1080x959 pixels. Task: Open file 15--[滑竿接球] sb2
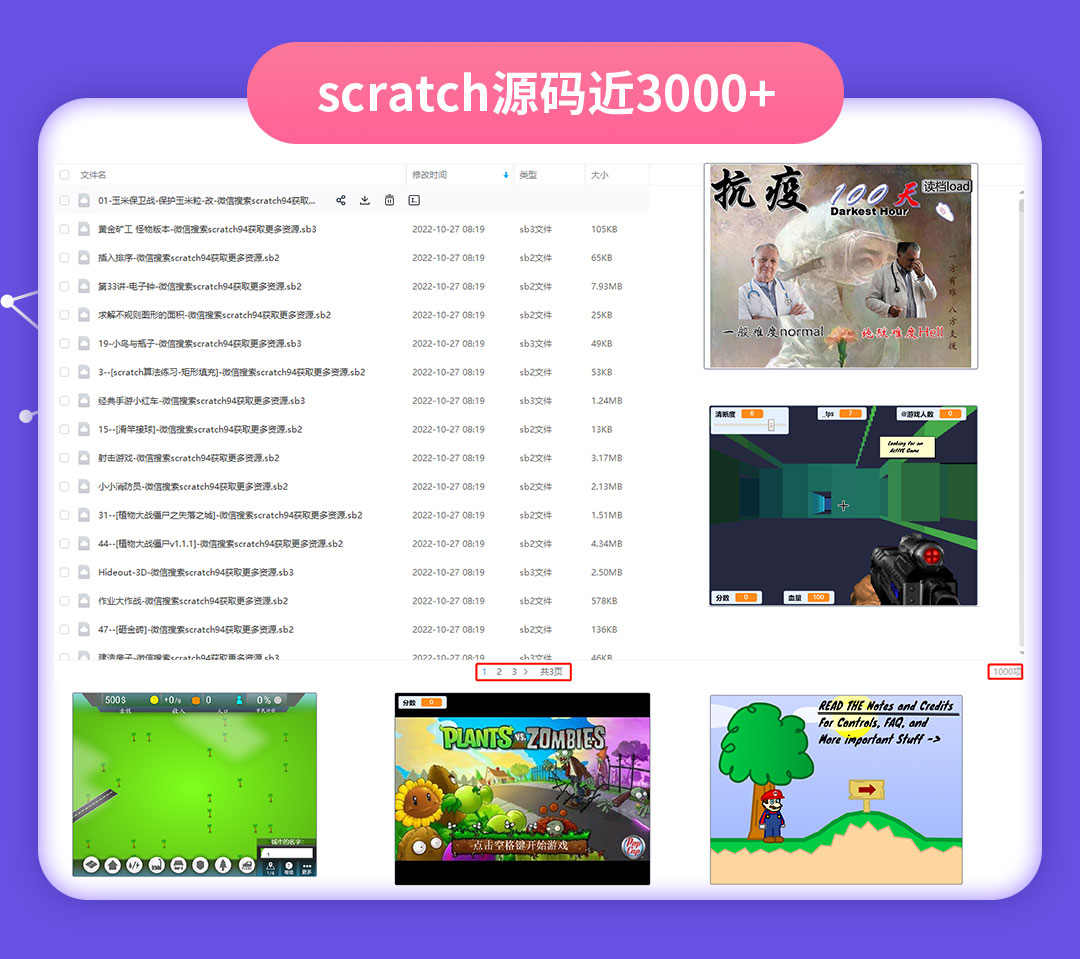(200, 429)
